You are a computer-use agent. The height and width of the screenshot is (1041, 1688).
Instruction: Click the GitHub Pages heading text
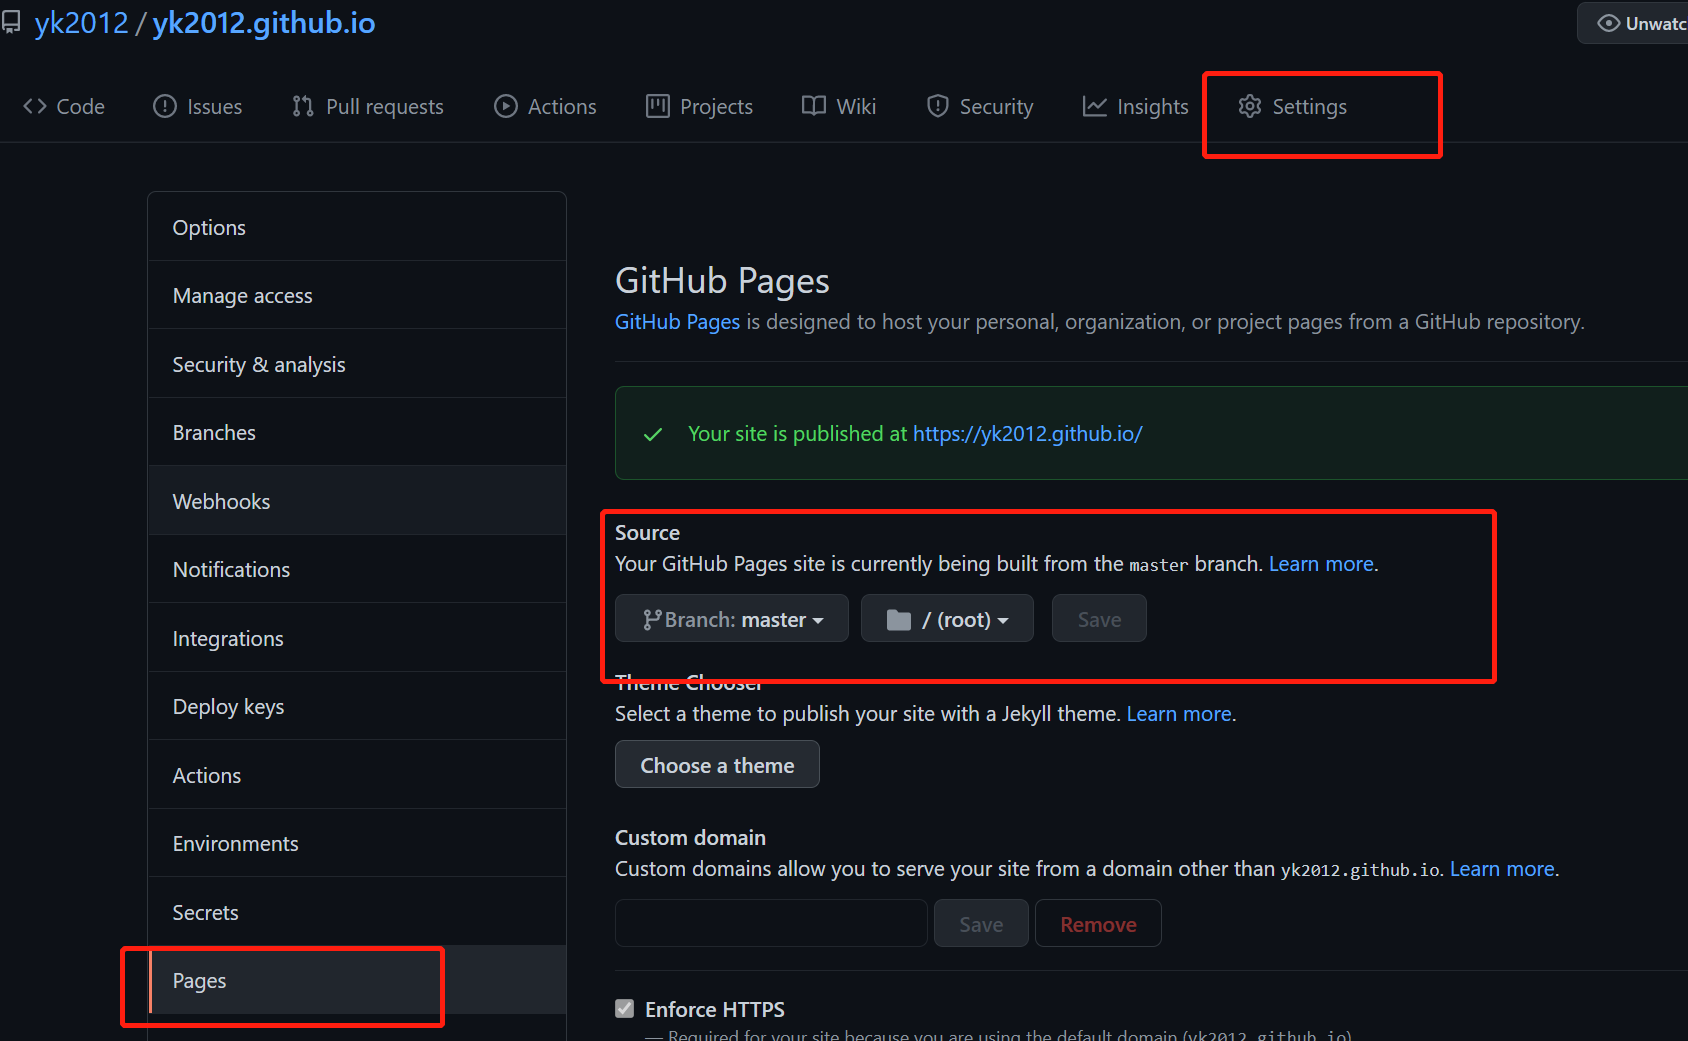(x=722, y=281)
